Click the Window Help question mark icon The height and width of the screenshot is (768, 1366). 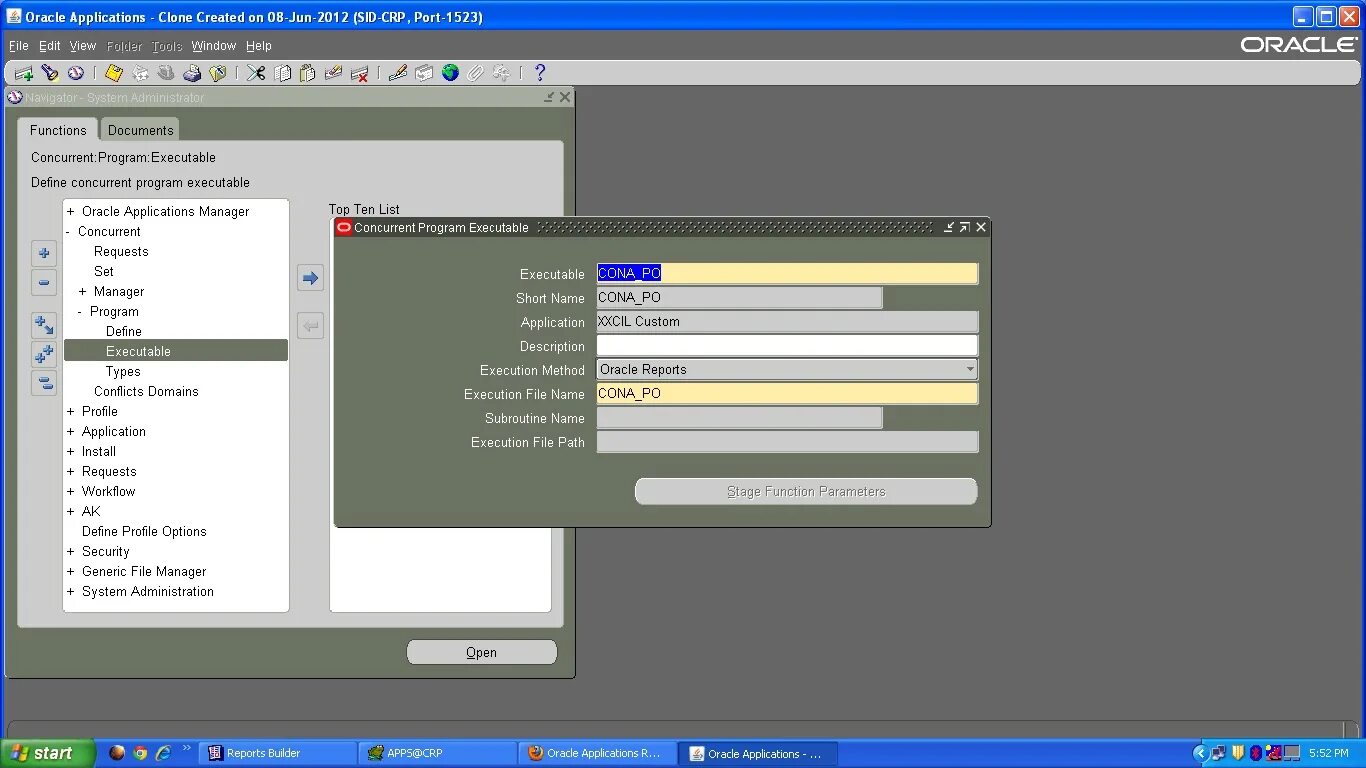(x=540, y=73)
